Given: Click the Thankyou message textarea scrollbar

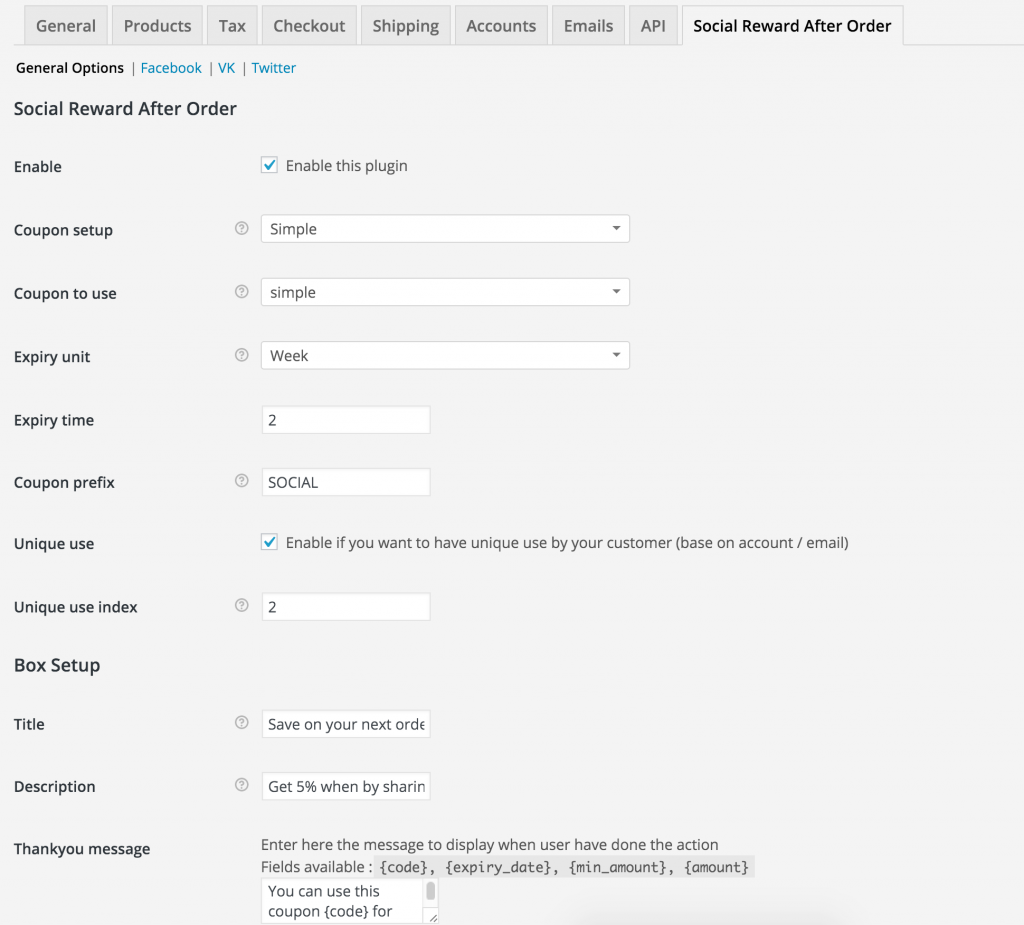Looking at the screenshot, I should pyautogui.click(x=431, y=893).
